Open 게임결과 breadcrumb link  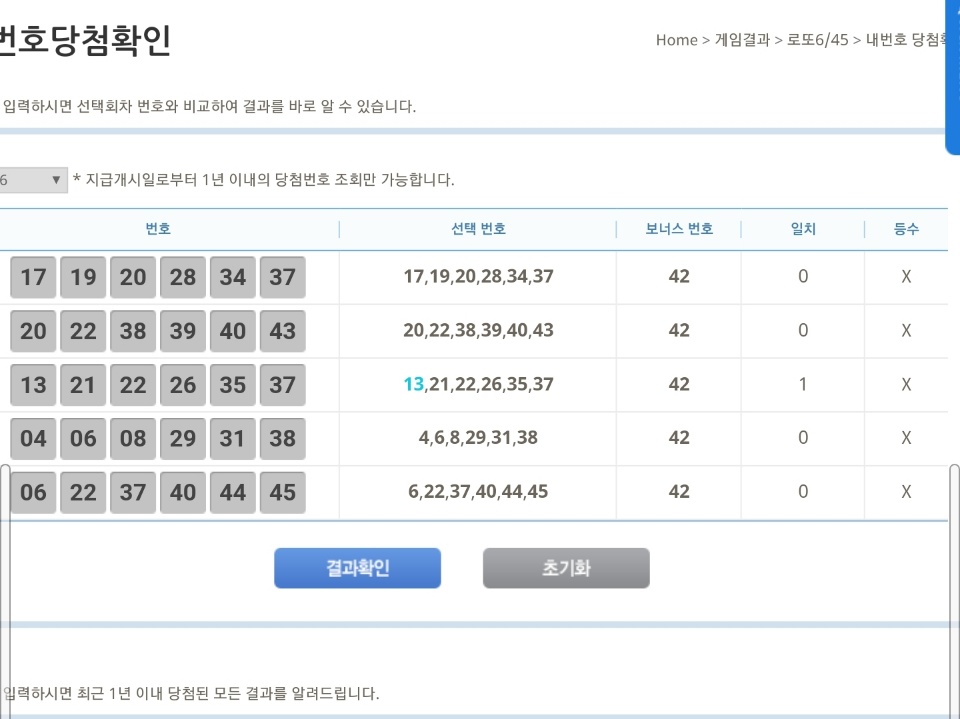tap(742, 40)
